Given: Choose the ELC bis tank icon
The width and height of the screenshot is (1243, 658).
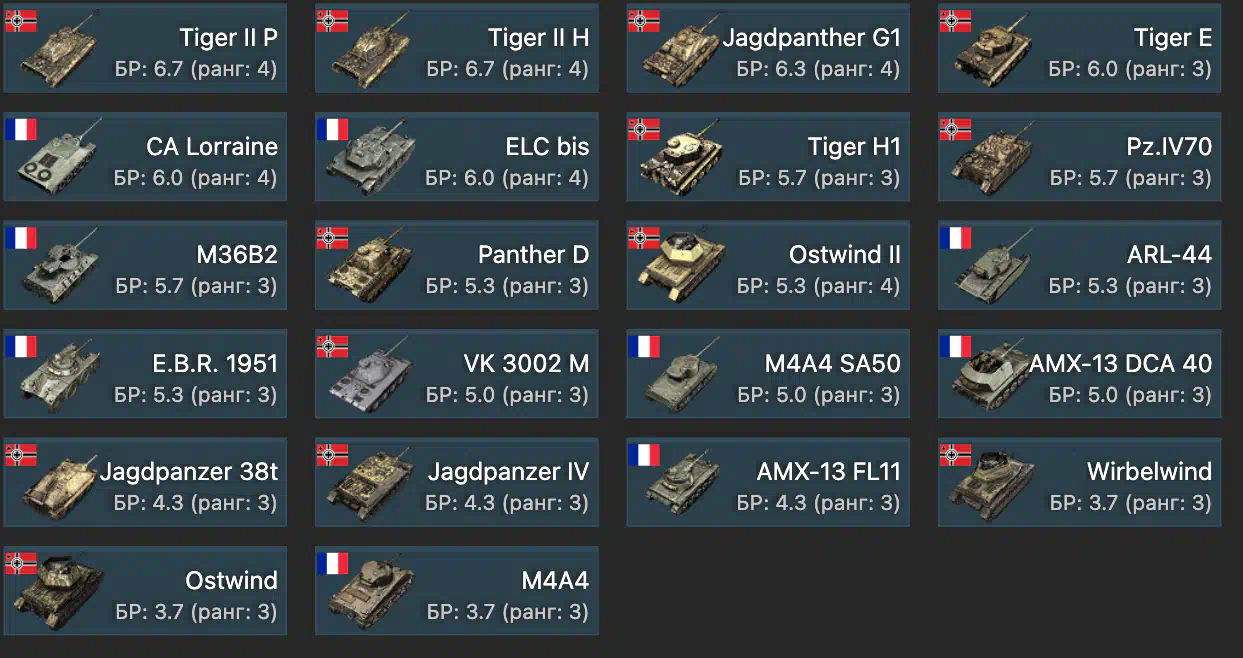Looking at the screenshot, I should pyautogui.click(x=370, y=160).
